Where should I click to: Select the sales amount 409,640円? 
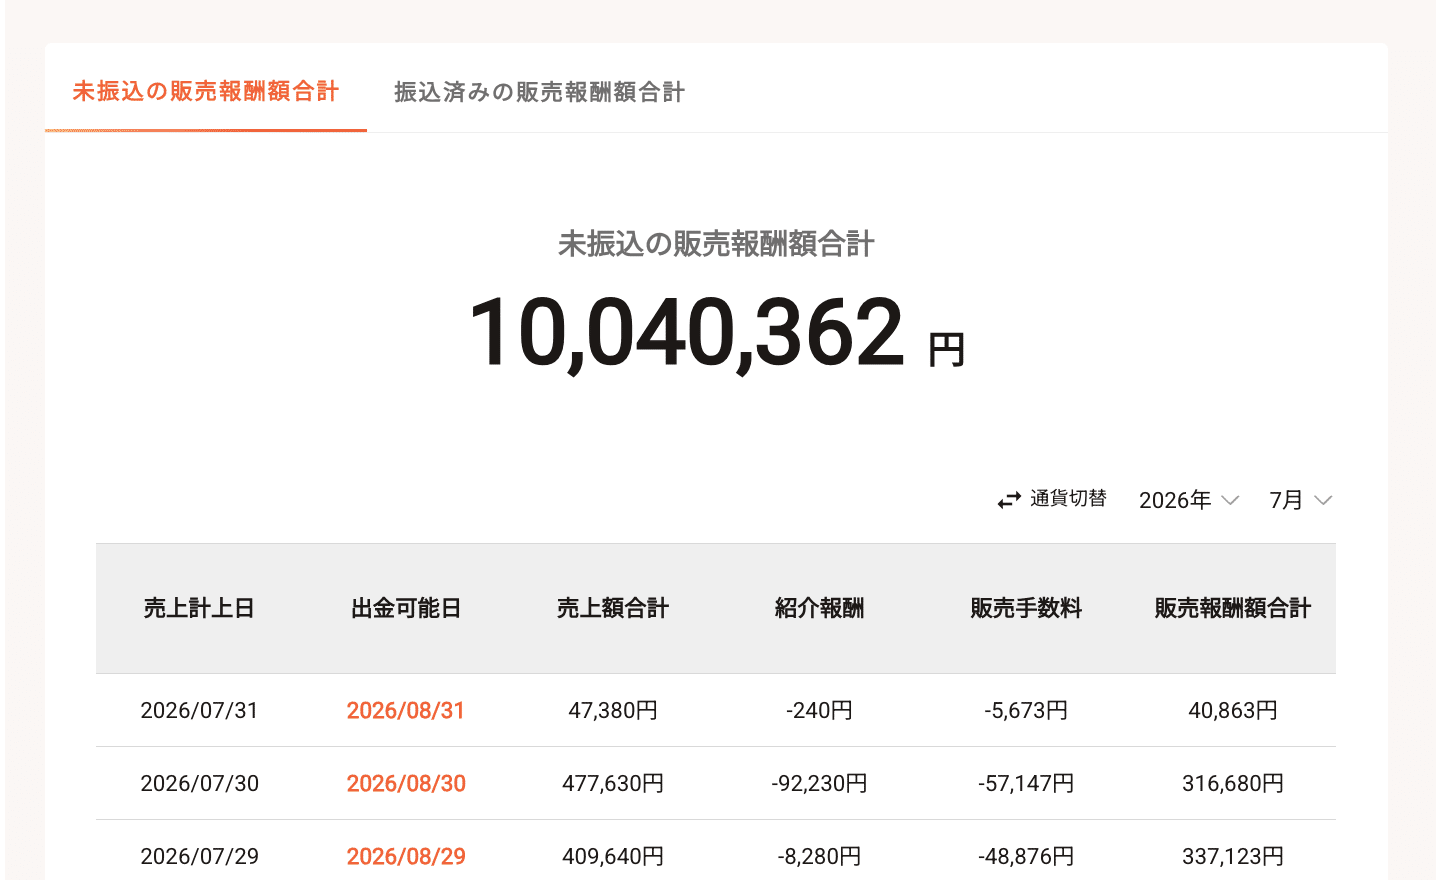click(x=613, y=856)
